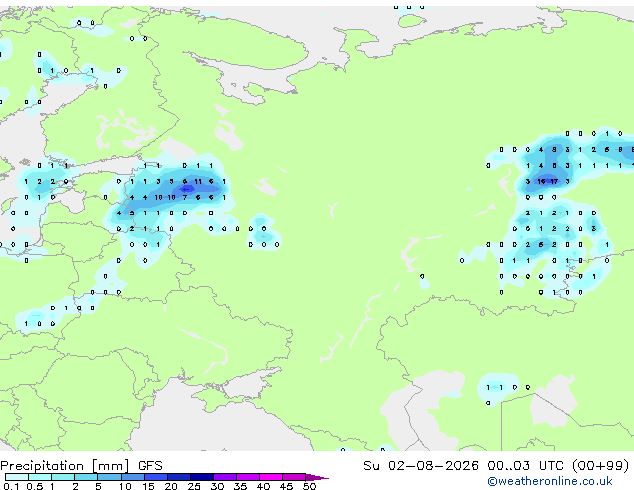
Task: Click the '25' legend scale label
Action: (194, 486)
